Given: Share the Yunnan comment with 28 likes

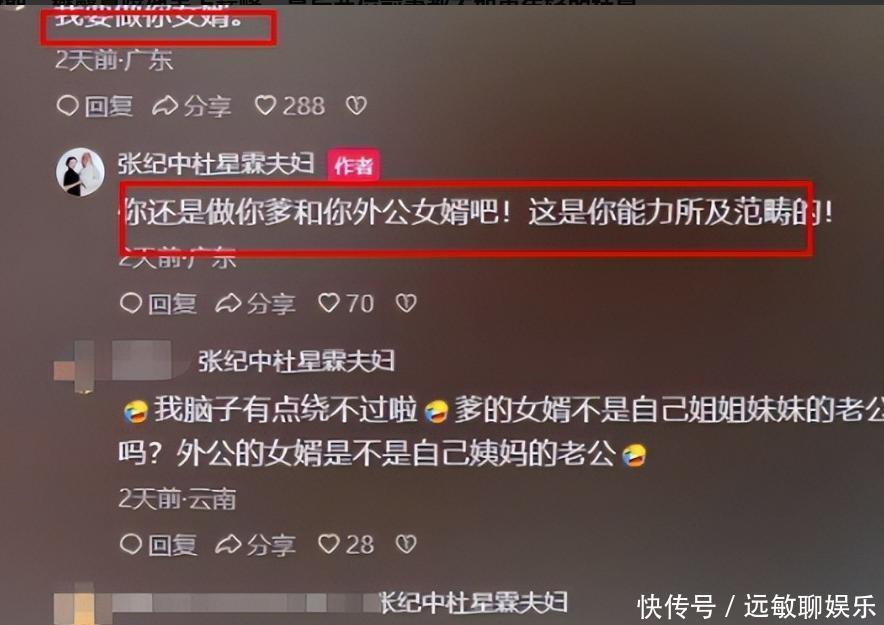Looking at the screenshot, I should click(255, 544).
